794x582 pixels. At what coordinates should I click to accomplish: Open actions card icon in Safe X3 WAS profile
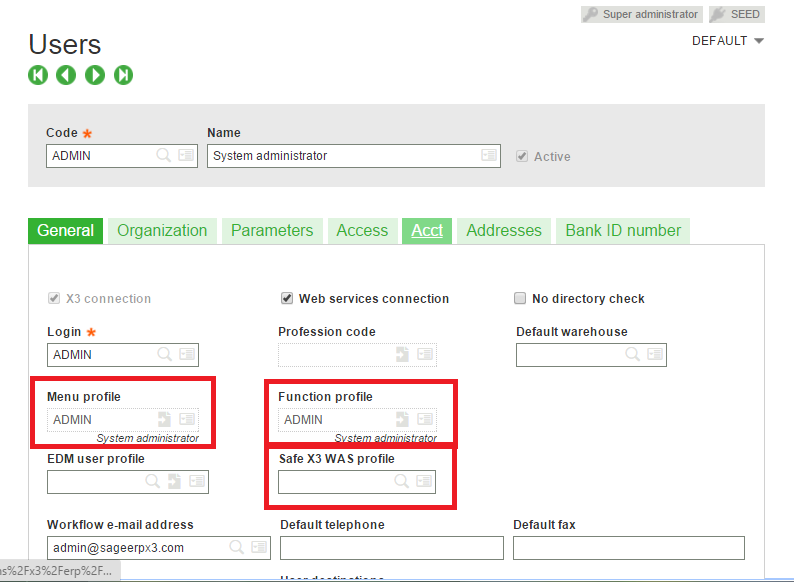[424, 481]
